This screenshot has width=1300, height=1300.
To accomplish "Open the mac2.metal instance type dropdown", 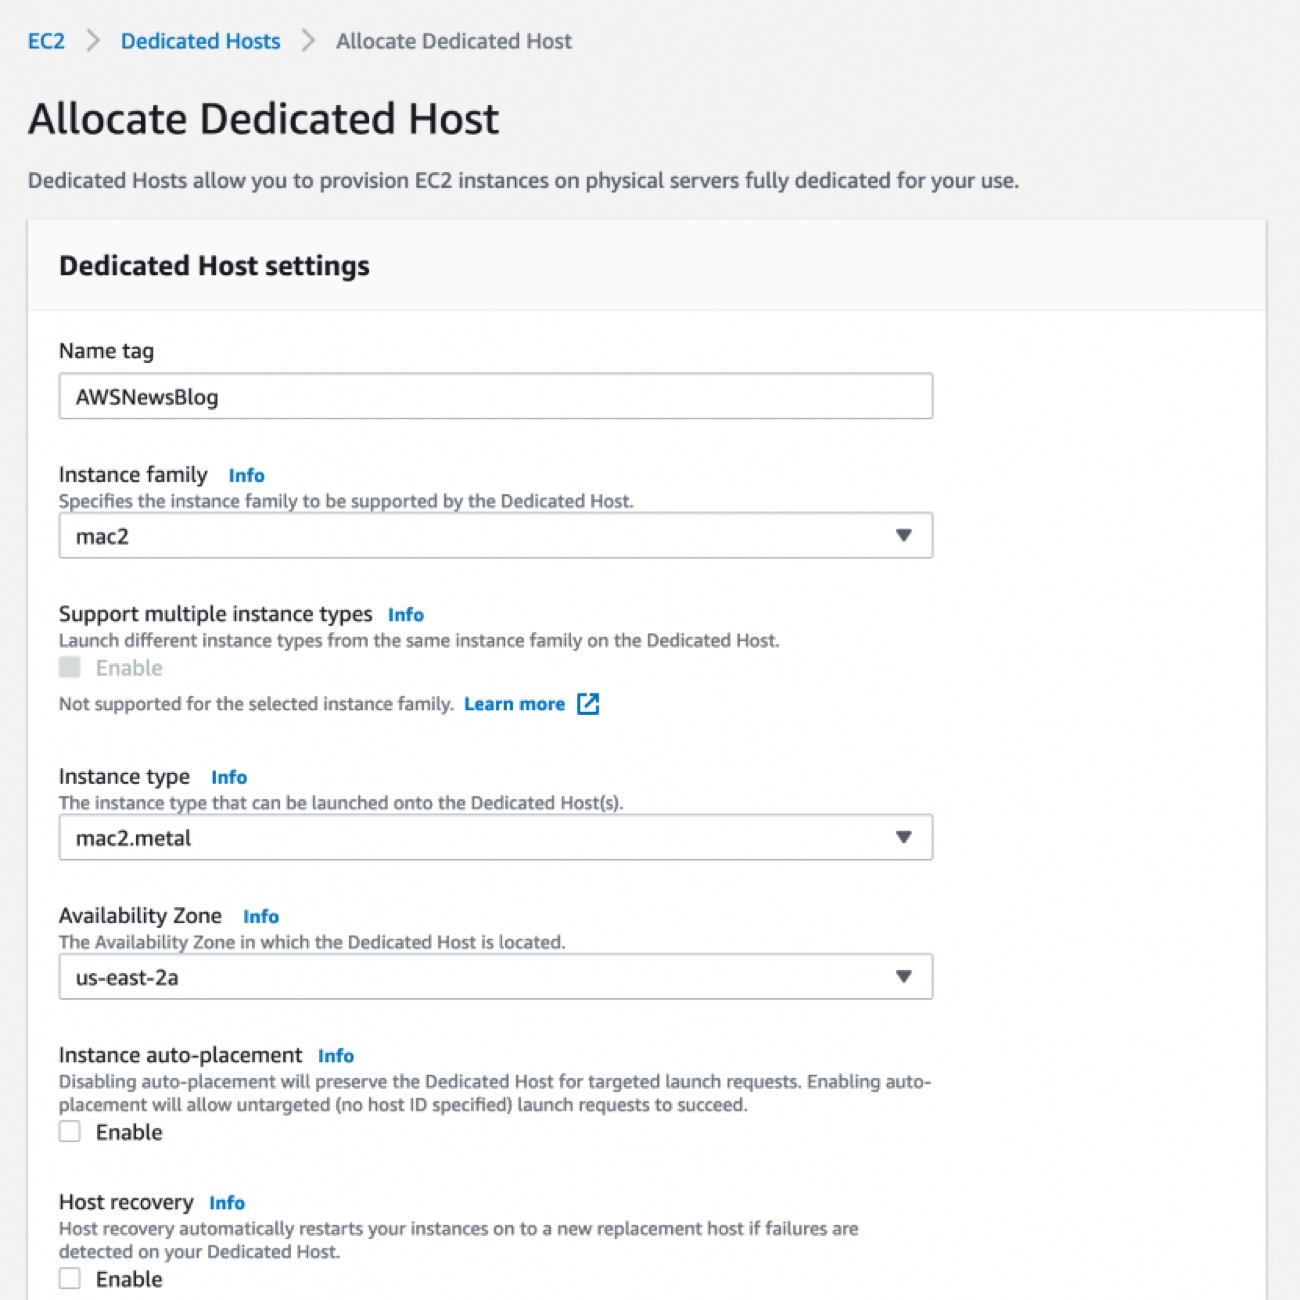I will click(x=495, y=838).
